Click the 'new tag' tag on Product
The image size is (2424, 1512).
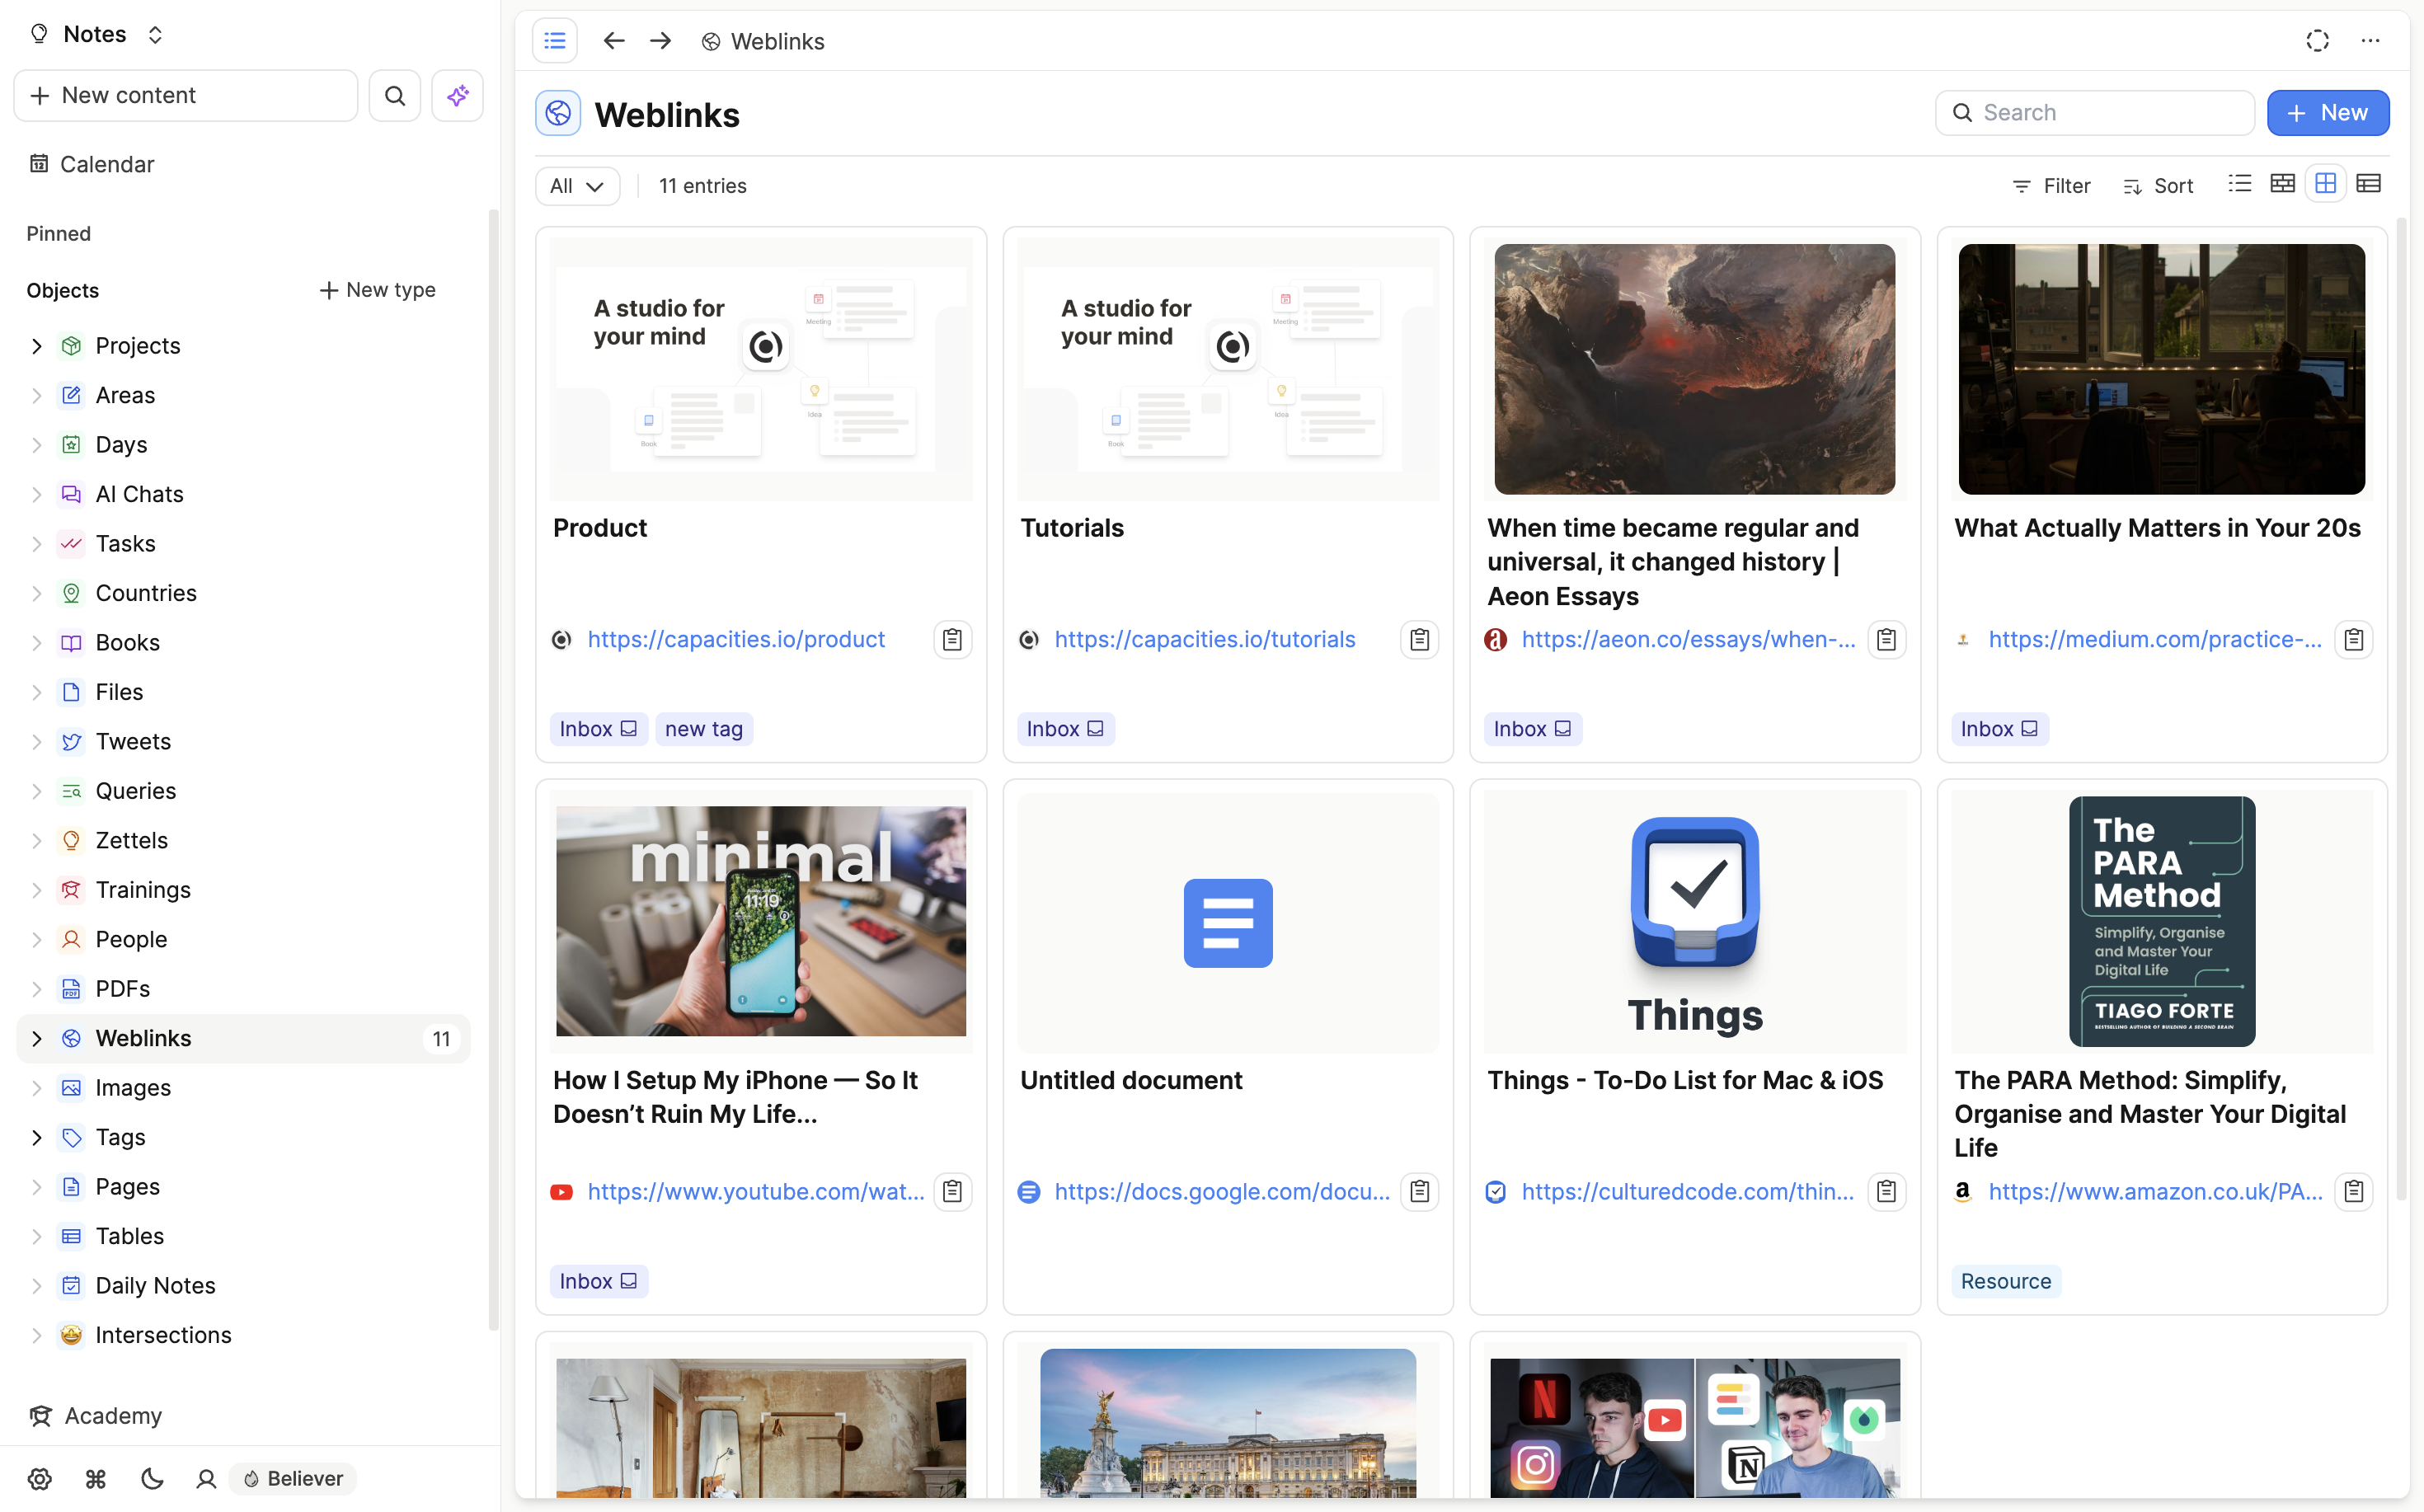coord(703,729)
